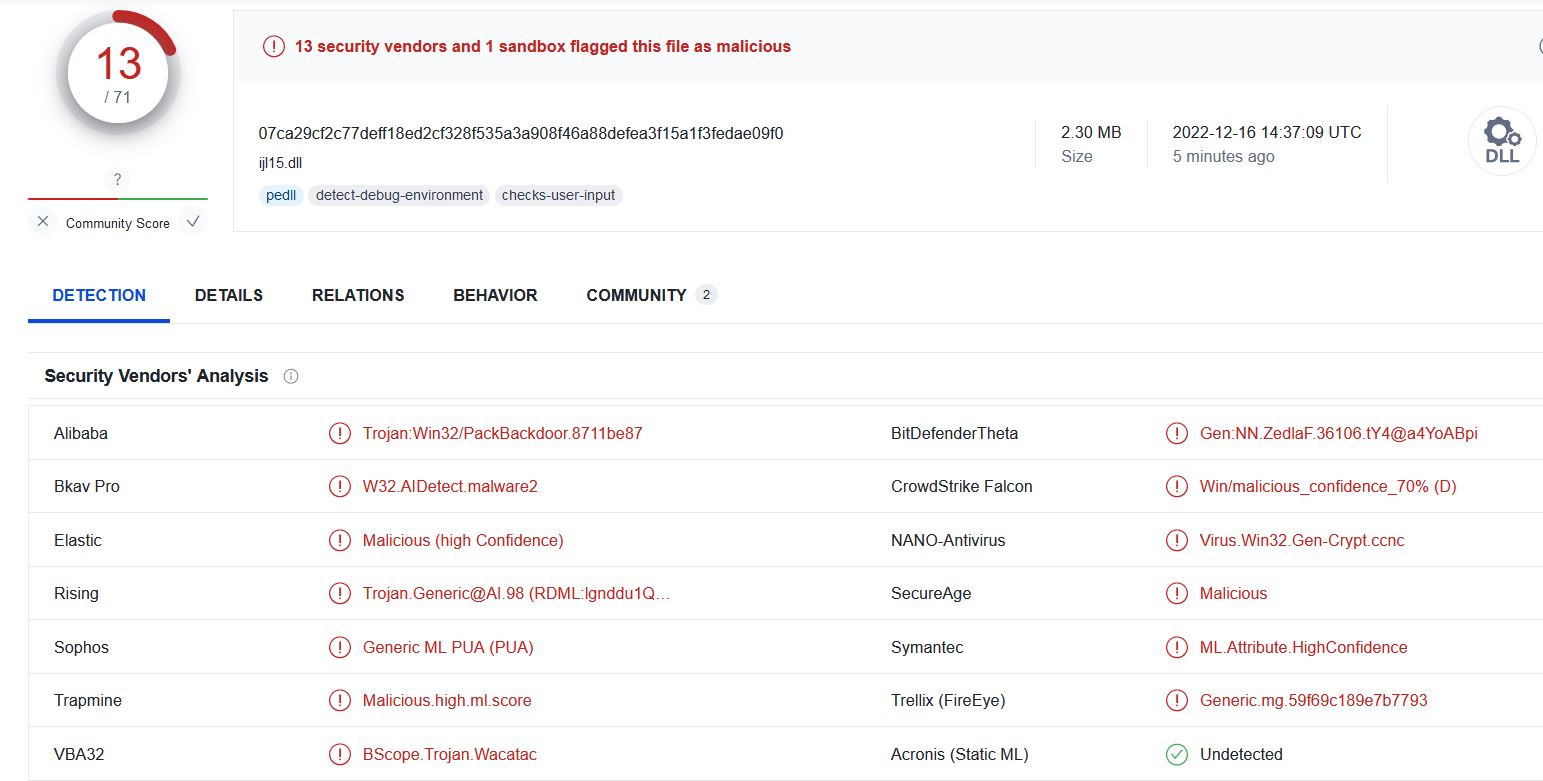
Task: Click ML.Attribute.HighConfidence result
Action: (1304, 647)
